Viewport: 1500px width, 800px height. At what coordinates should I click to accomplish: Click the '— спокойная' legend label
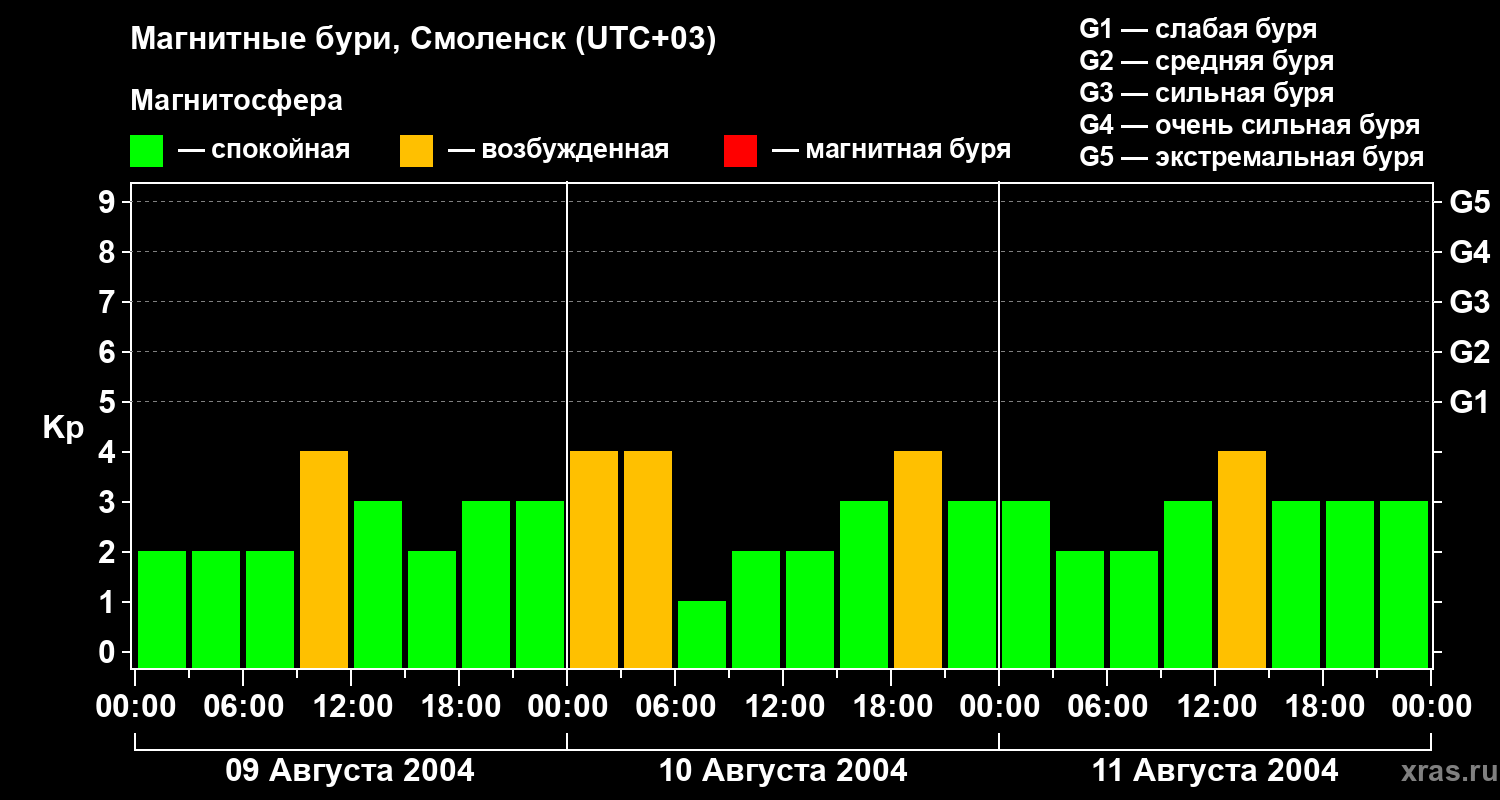coord(264,150)
